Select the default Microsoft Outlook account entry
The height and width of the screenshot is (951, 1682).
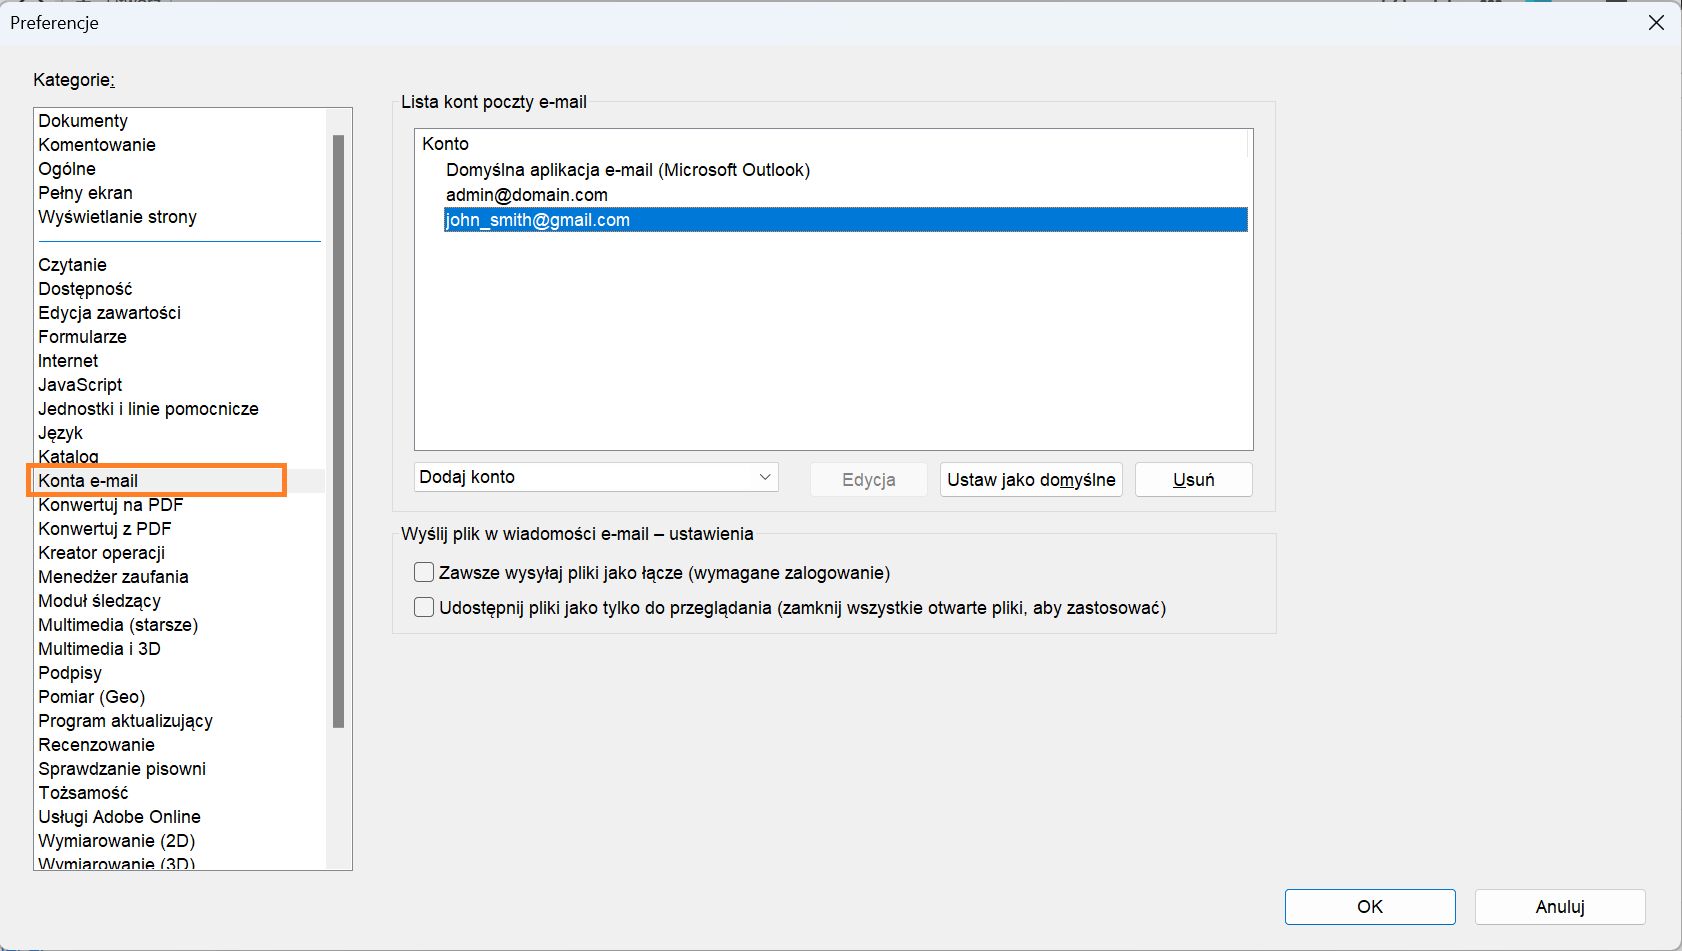628,170
